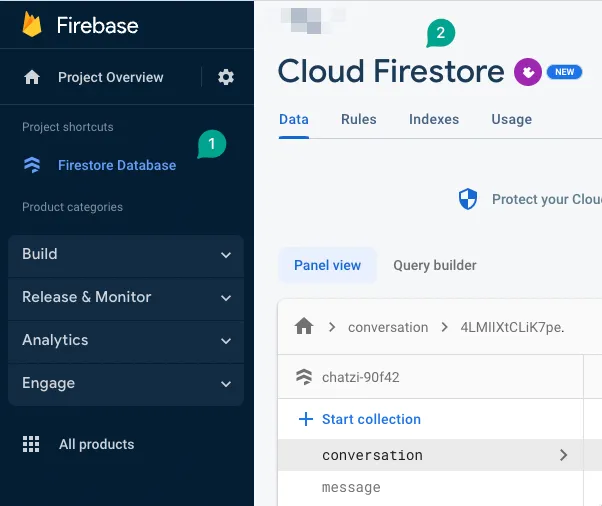602x506 pixels.
Task: Click the chatzi-90f42 database name
Action: [x=361, y=377]
